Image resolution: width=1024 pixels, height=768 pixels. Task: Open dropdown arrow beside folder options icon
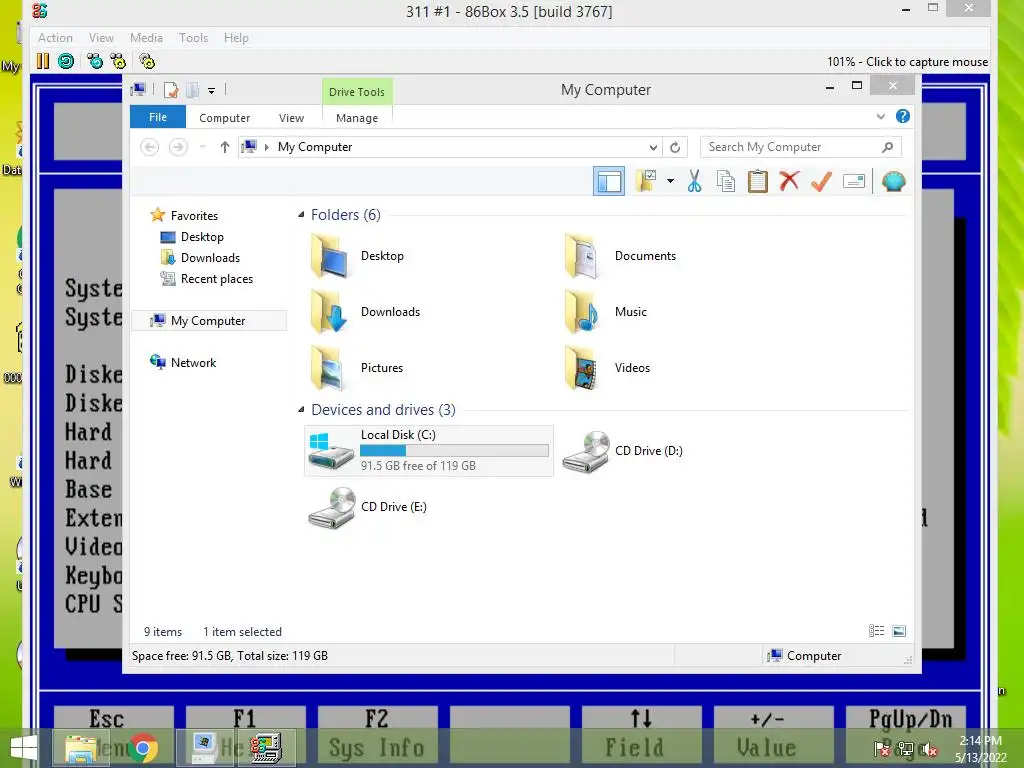click(670, 181)
